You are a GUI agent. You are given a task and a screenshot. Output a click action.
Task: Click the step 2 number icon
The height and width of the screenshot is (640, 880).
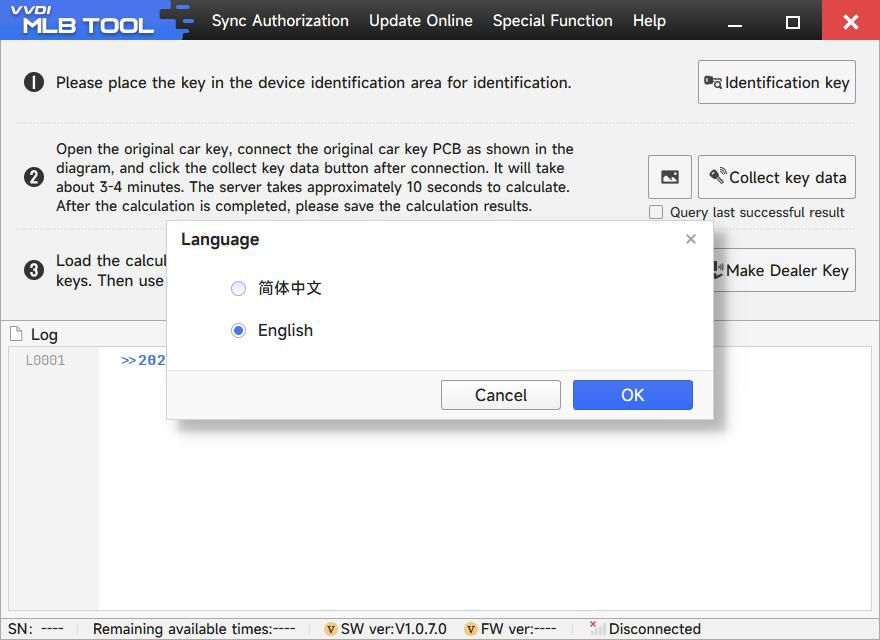click(x=34, y=177)
